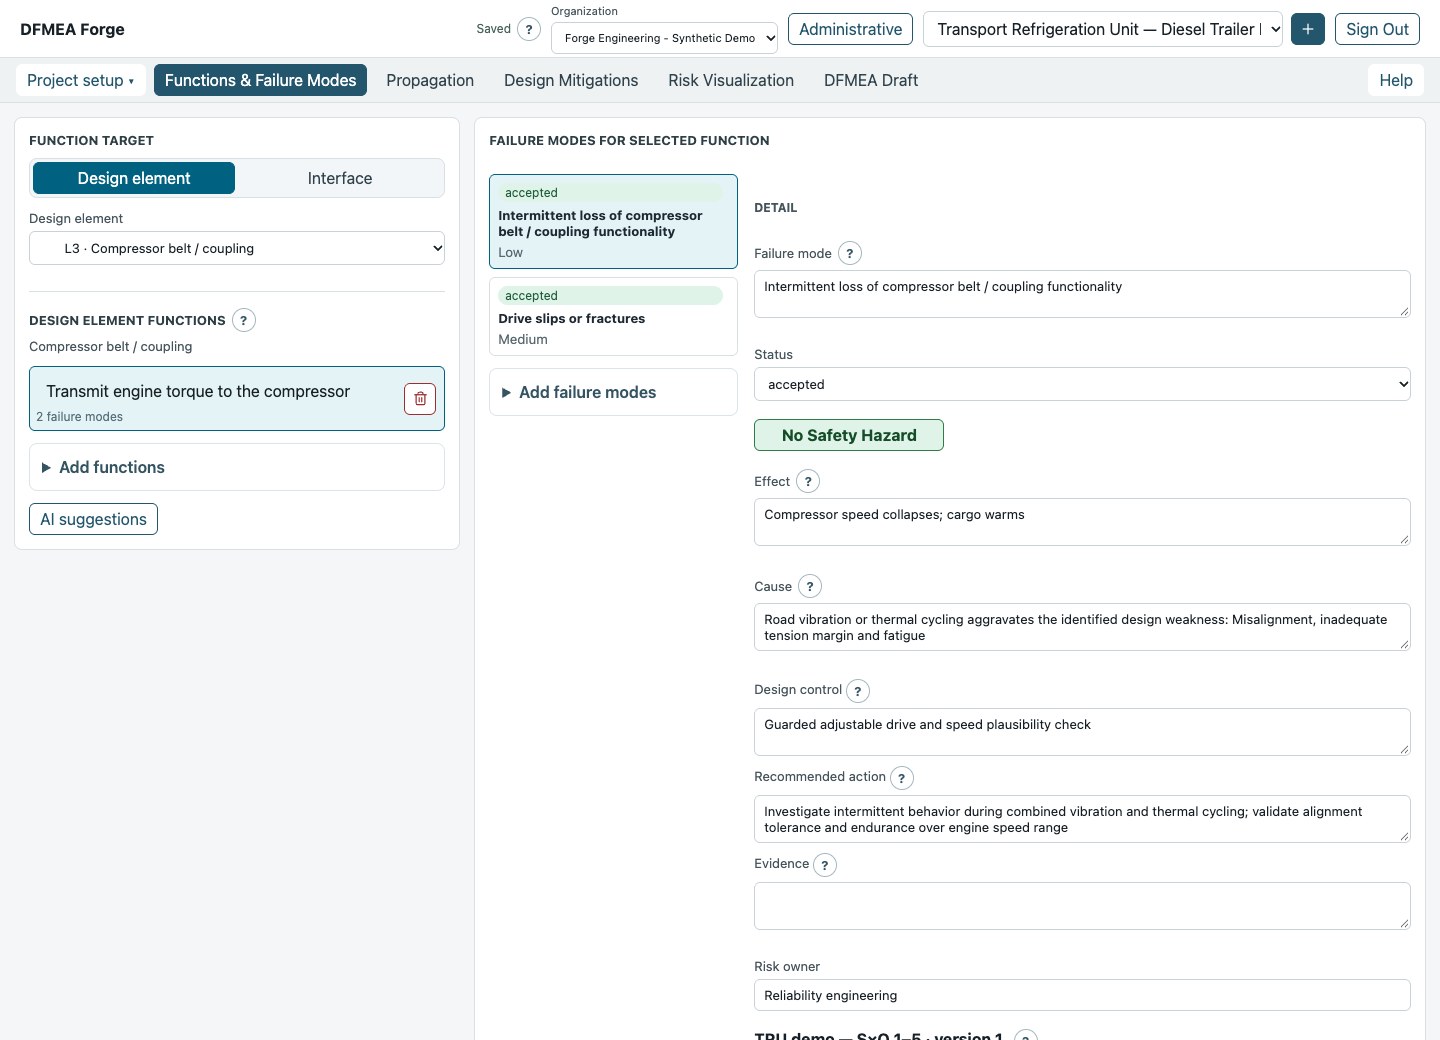
Task: Click the Sign Out button
Action: (x=1377, y=29)
